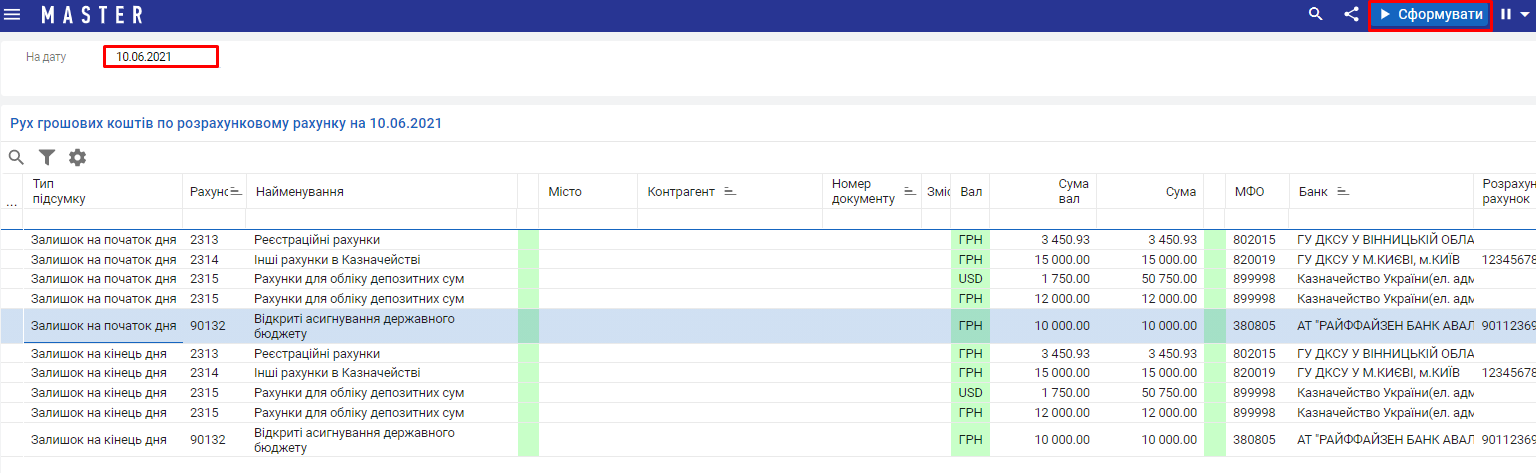Click the USD currency cell in start-of-day rows
Screen dimensions: 1536x473
970,279
